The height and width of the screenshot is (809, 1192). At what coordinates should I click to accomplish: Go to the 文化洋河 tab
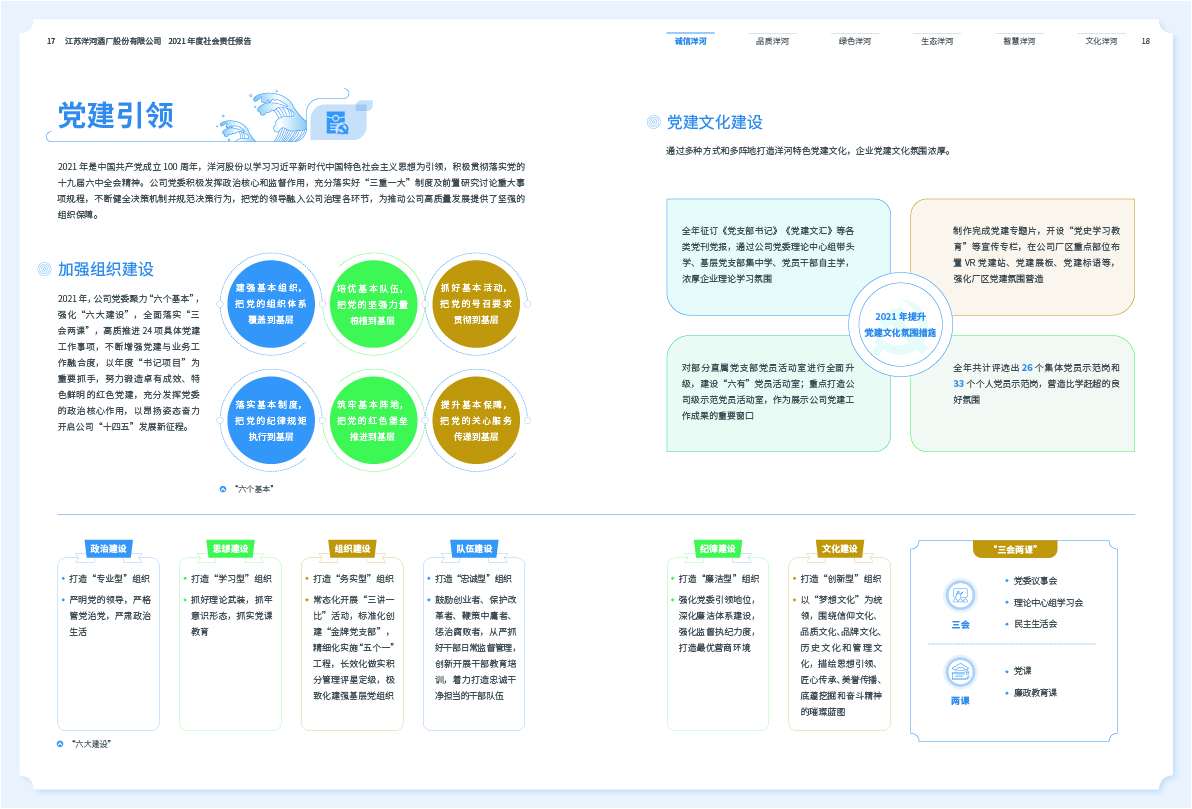coord(1101,41)
